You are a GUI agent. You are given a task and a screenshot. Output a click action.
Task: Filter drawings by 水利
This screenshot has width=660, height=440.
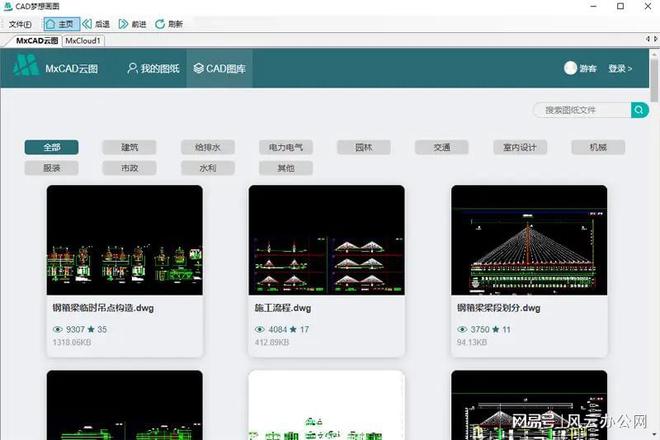tap(208, 168)
